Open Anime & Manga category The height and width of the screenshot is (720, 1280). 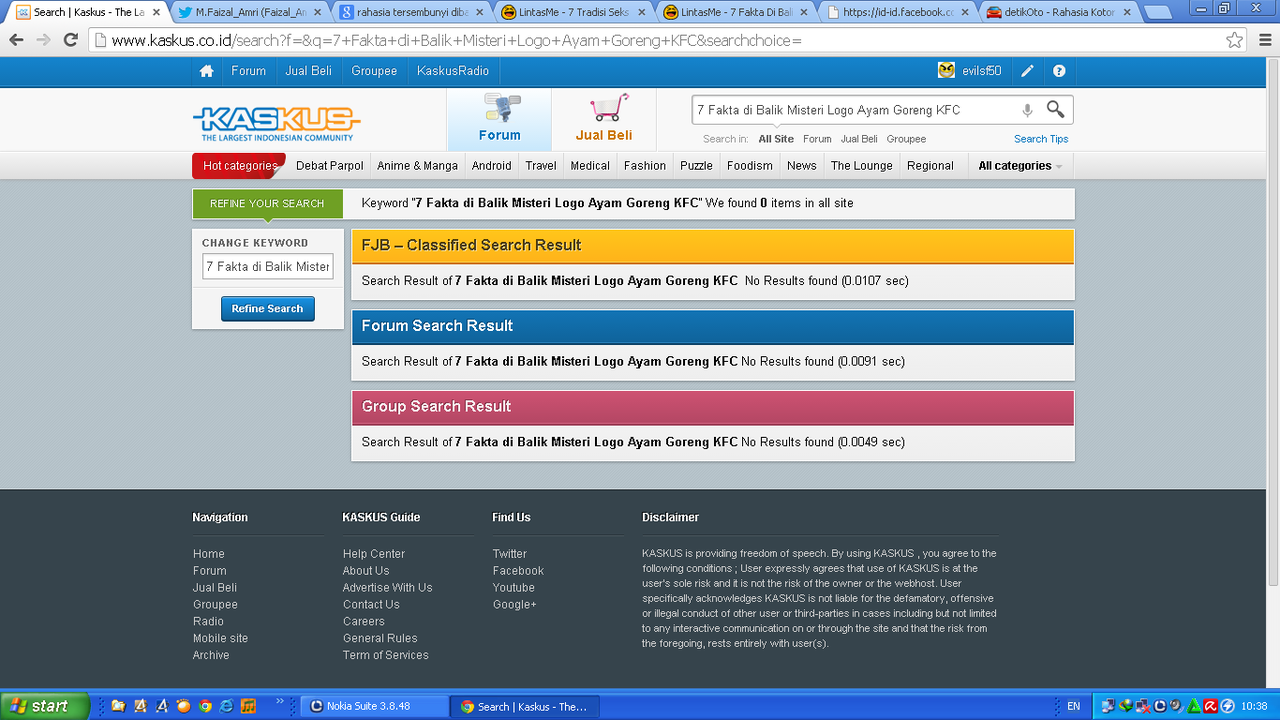pos(417,166)
